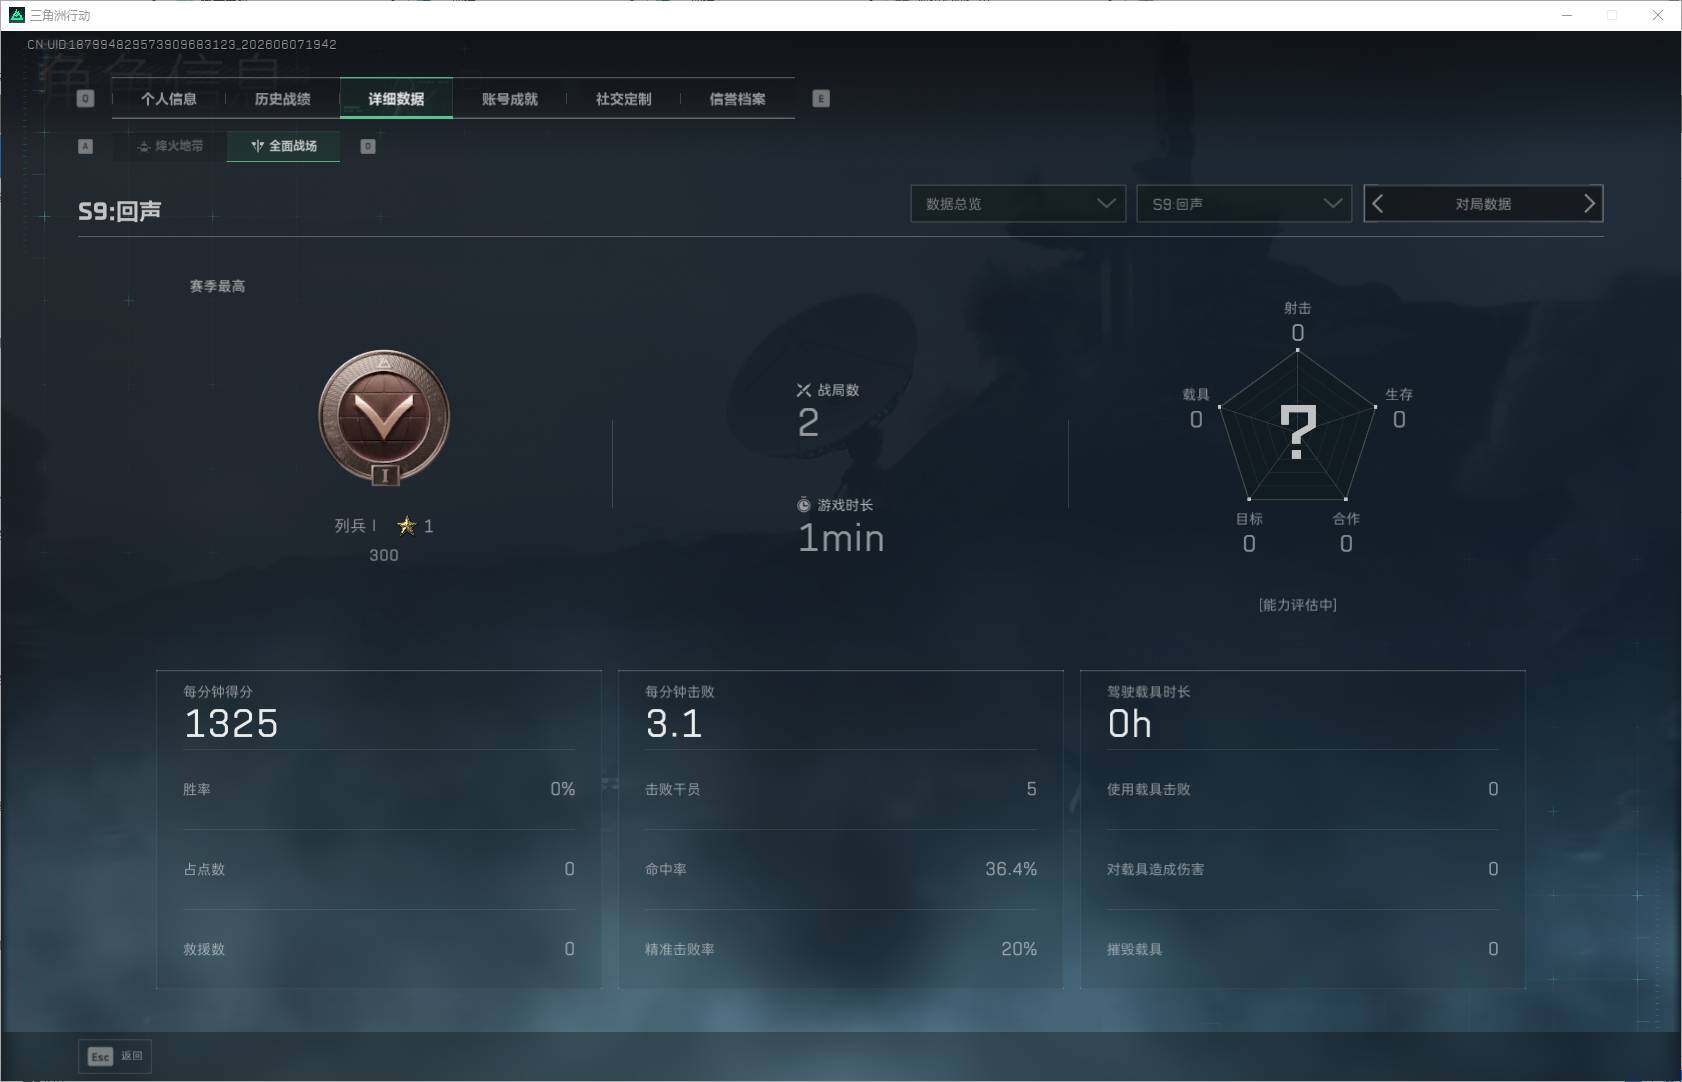Open the 信誉档案 tab
Screen dimensions: 1682x1082
[x=737, y=99]
